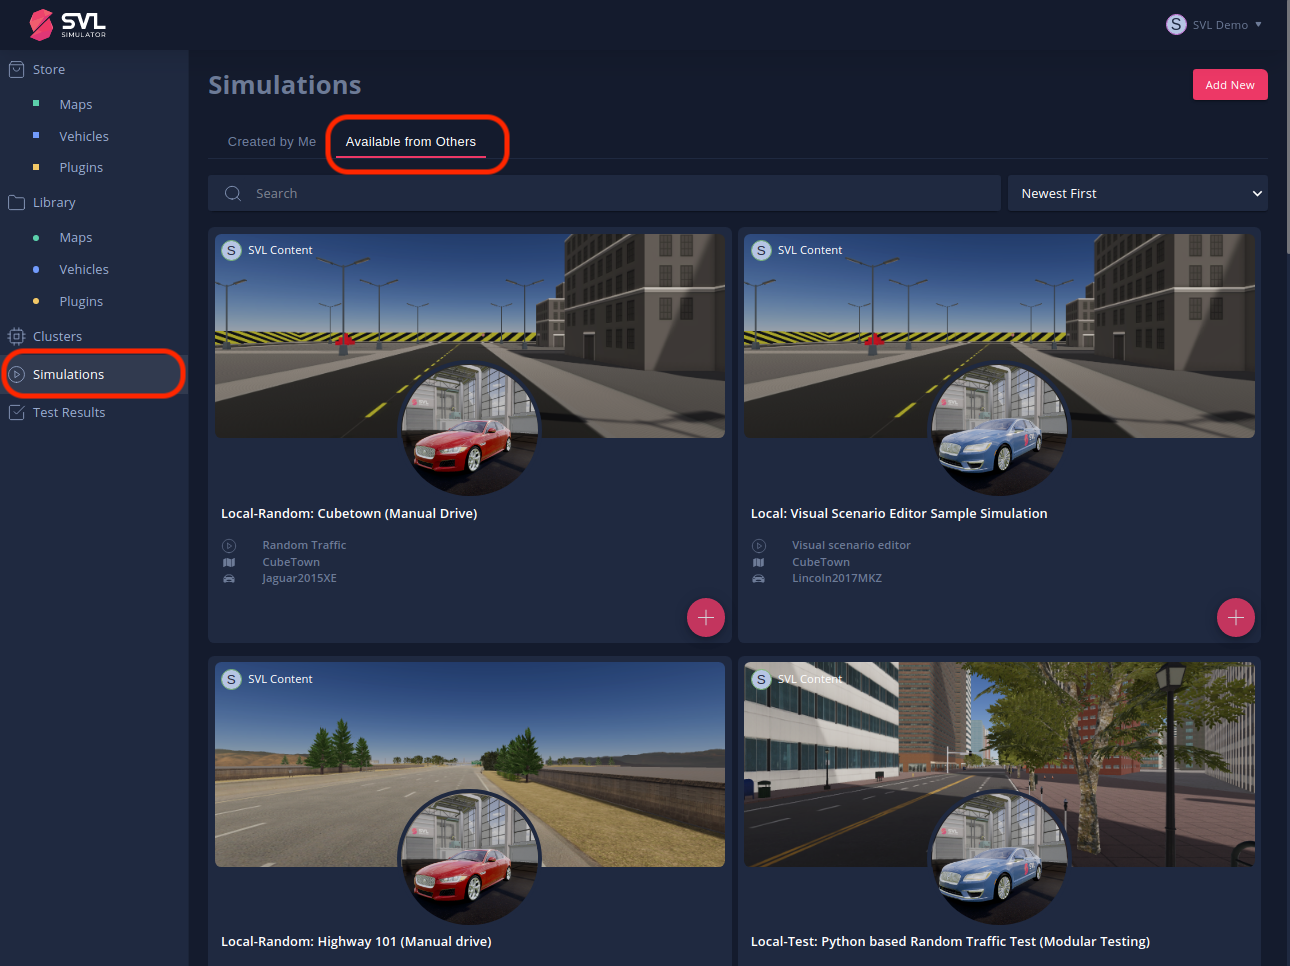Go to Store Vehicles

click(x=84, y=137)
